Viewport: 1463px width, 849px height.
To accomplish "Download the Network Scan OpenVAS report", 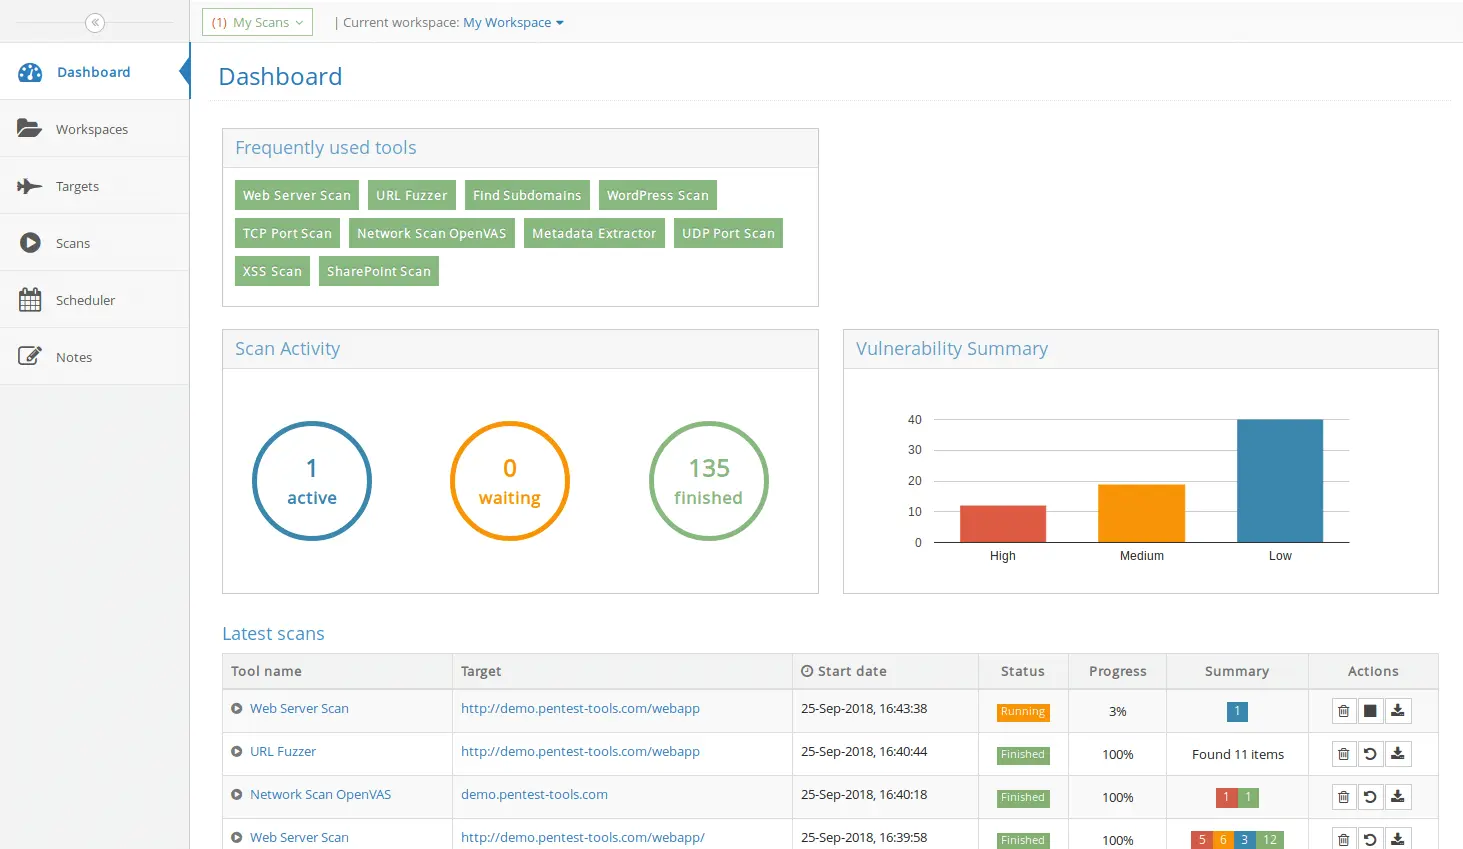I will click(x=1398, y=796).
